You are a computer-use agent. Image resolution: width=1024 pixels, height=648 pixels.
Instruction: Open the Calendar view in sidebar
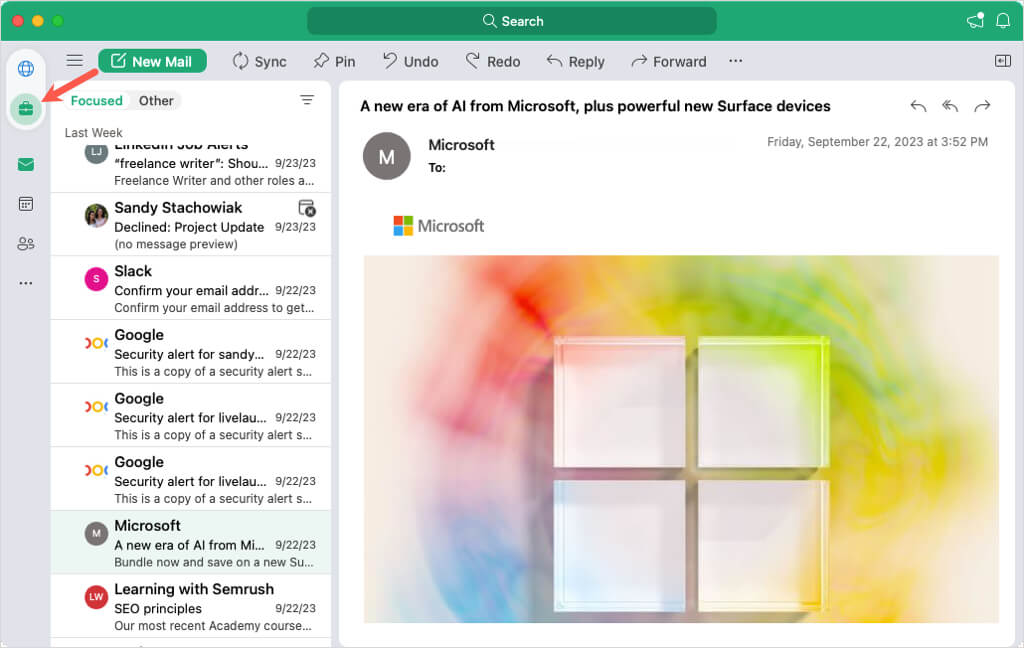26,204
